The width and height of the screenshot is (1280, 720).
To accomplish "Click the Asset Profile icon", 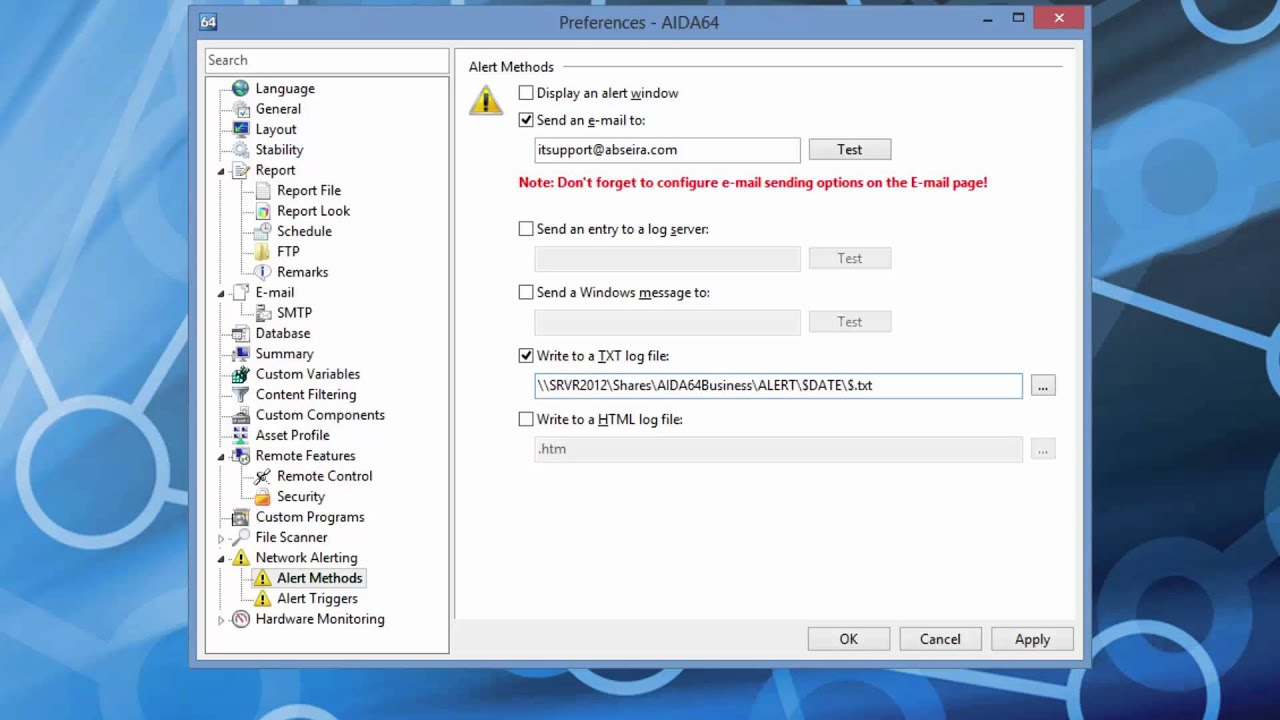I will pos(240,435).
